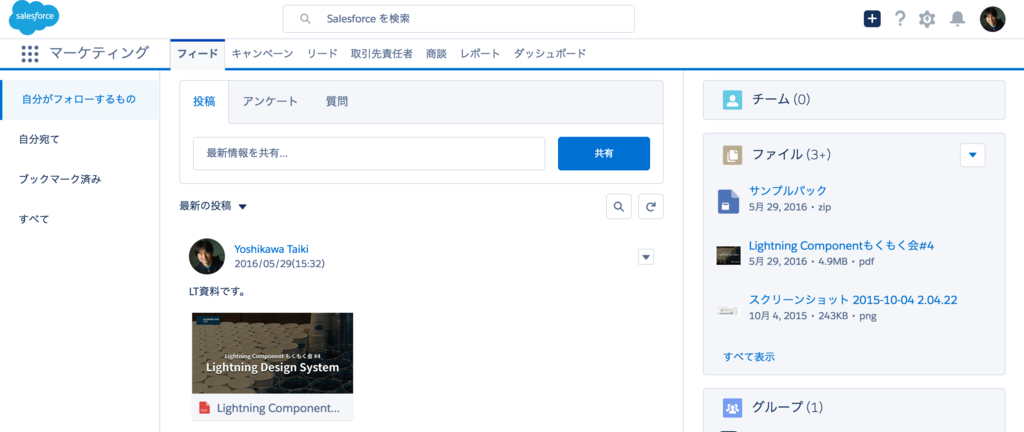The height and width of the screenshot is (432, 1024).
Task: Click the チーム (0) panel heading
Action: [x=781, y=100]
